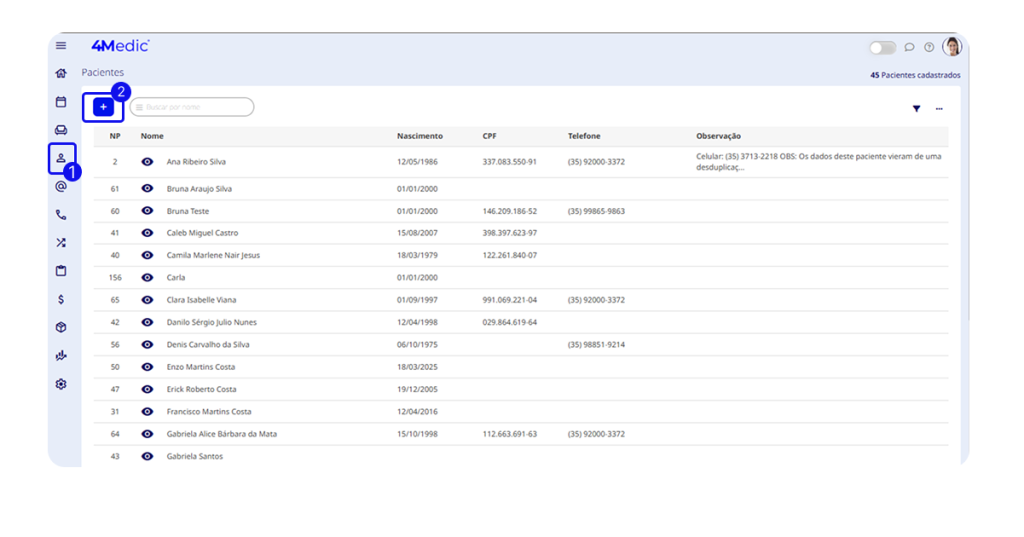The image size is (1024, 537).
Task: Toggle the switch in the top header
Action: [x=882, y=47]
